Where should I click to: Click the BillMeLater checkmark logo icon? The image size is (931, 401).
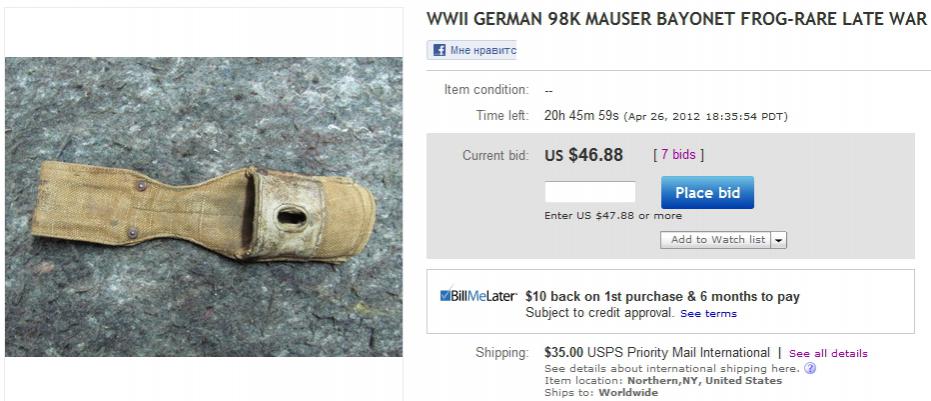445,295
